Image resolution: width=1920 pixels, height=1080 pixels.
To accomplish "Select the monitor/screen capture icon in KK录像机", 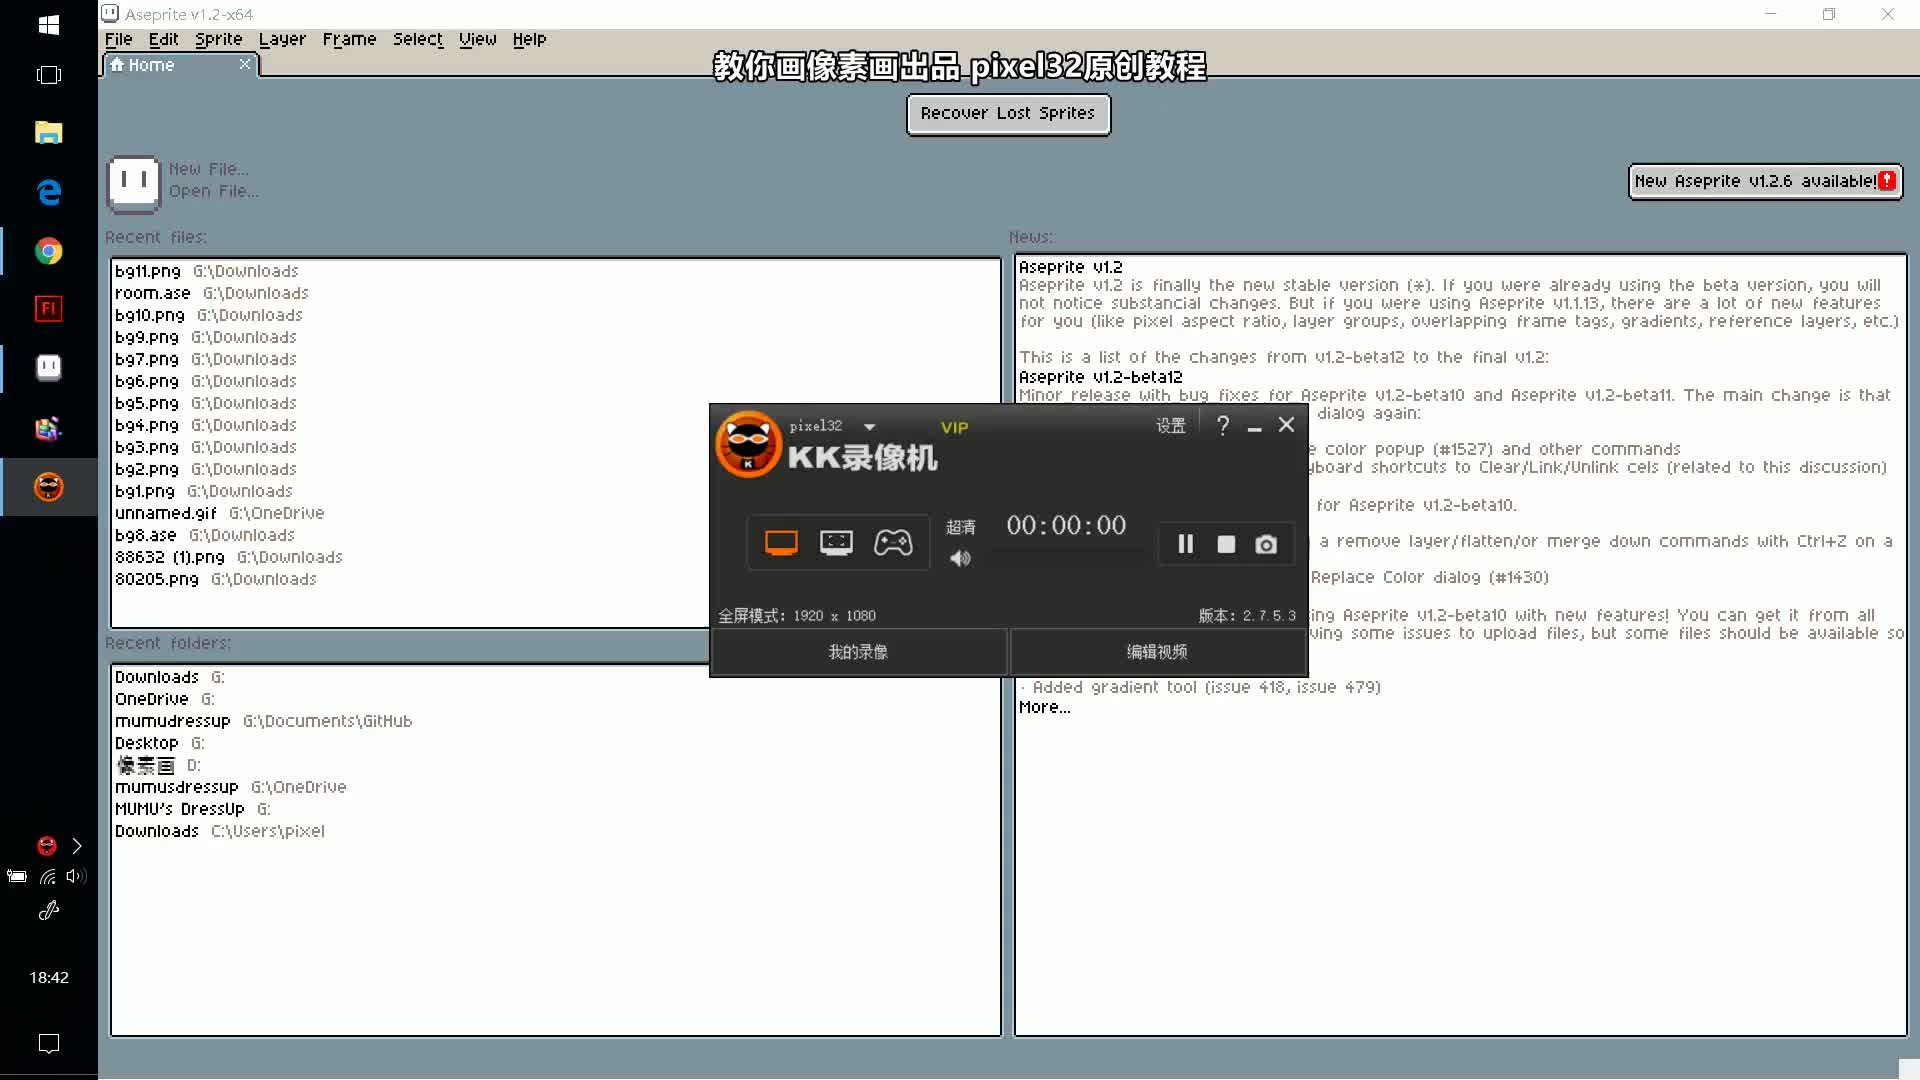I will (781, 542).
